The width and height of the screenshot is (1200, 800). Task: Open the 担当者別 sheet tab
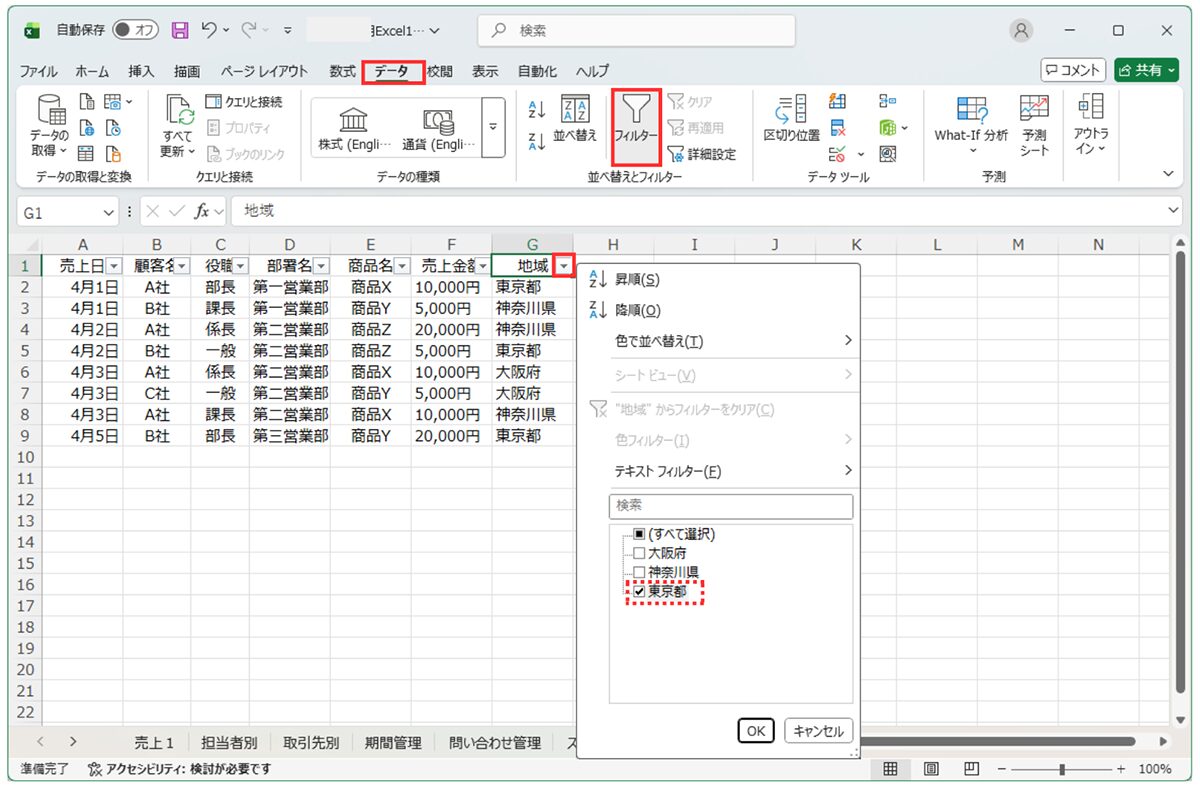tap(229, 743)
